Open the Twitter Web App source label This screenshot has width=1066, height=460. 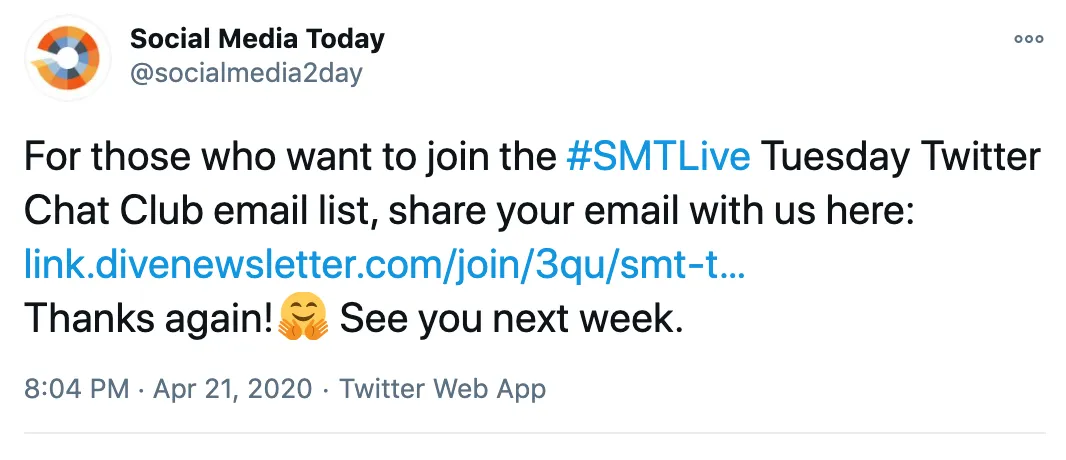pos(442,388)
